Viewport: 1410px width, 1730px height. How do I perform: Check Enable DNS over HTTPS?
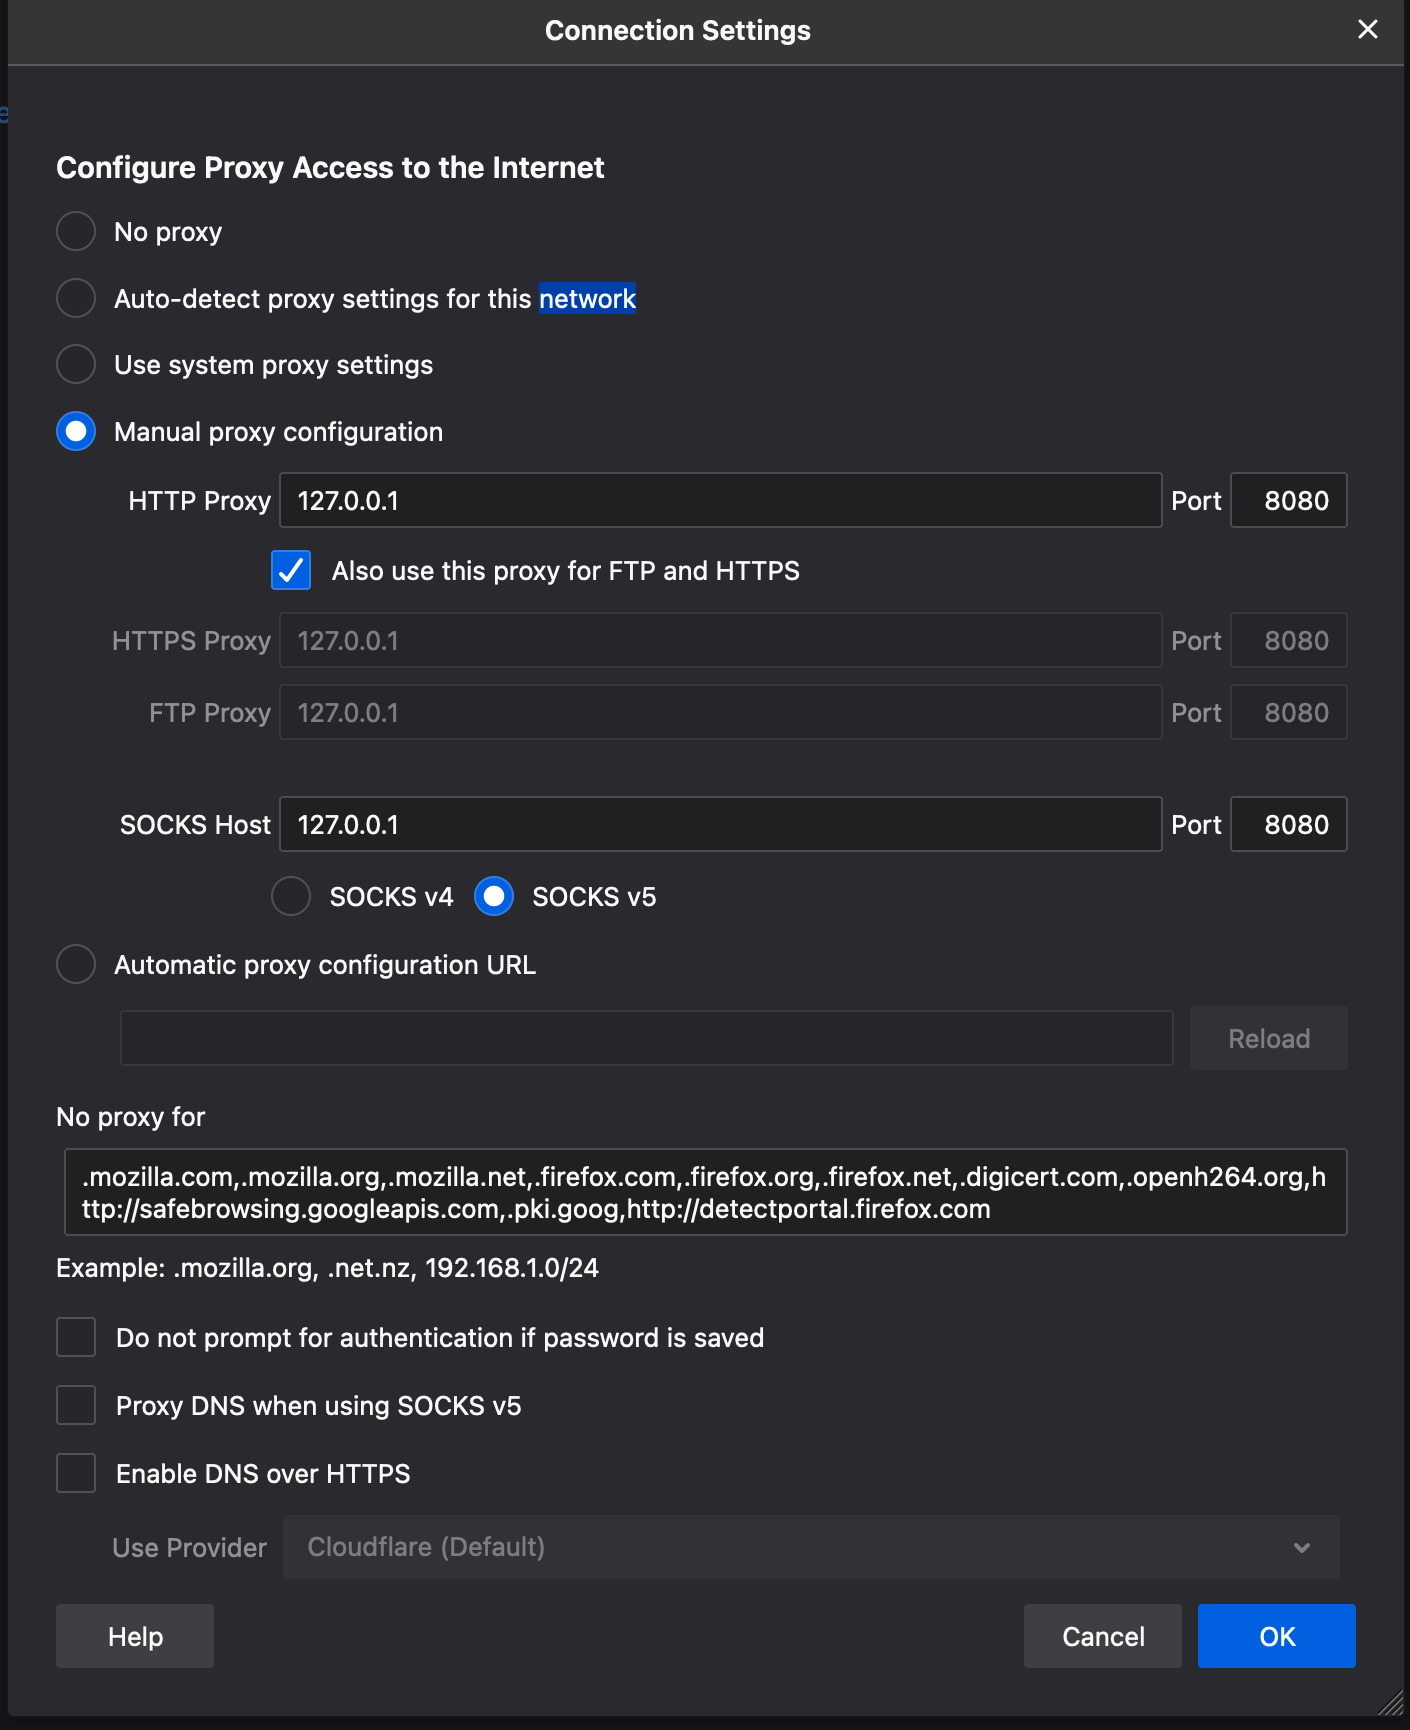tap(76, 1473)
